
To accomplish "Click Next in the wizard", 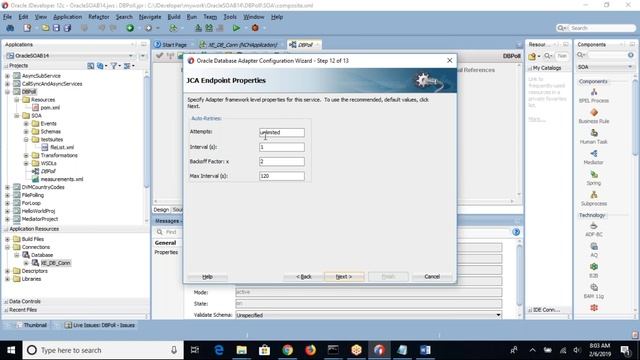I will pos(344,277).
